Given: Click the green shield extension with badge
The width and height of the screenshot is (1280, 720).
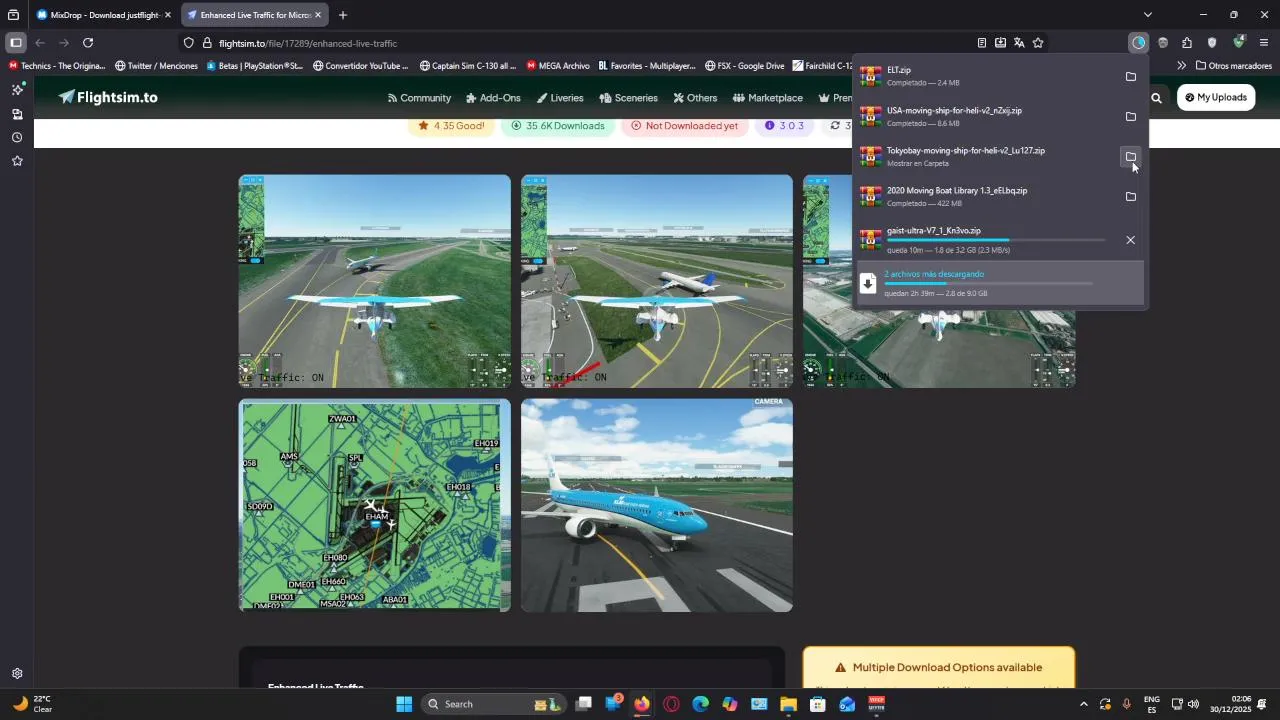Looking at the screenshot, I should click(x=1239, y=42).
